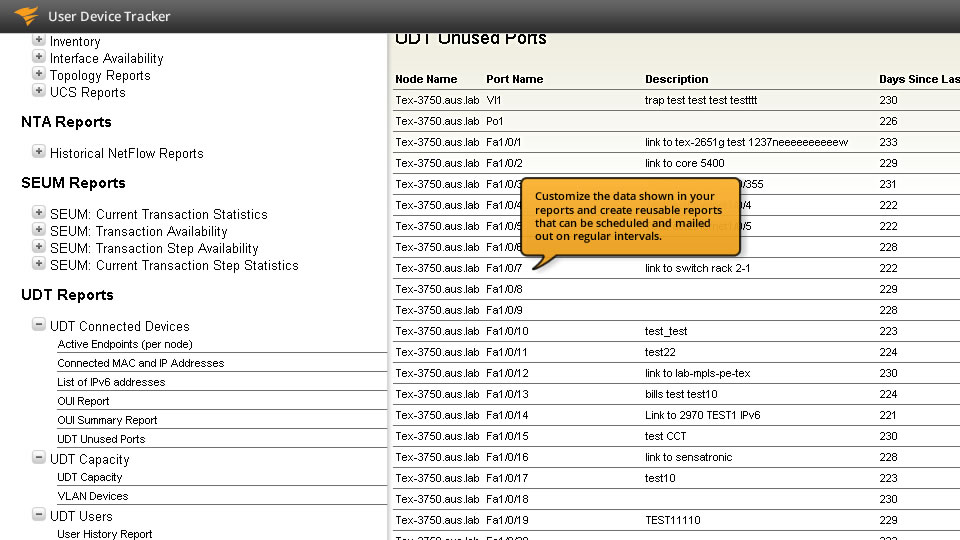The image size is (960, 540).
Task: Click the SEUM Reports heading
Action: (x=73, y=183)
